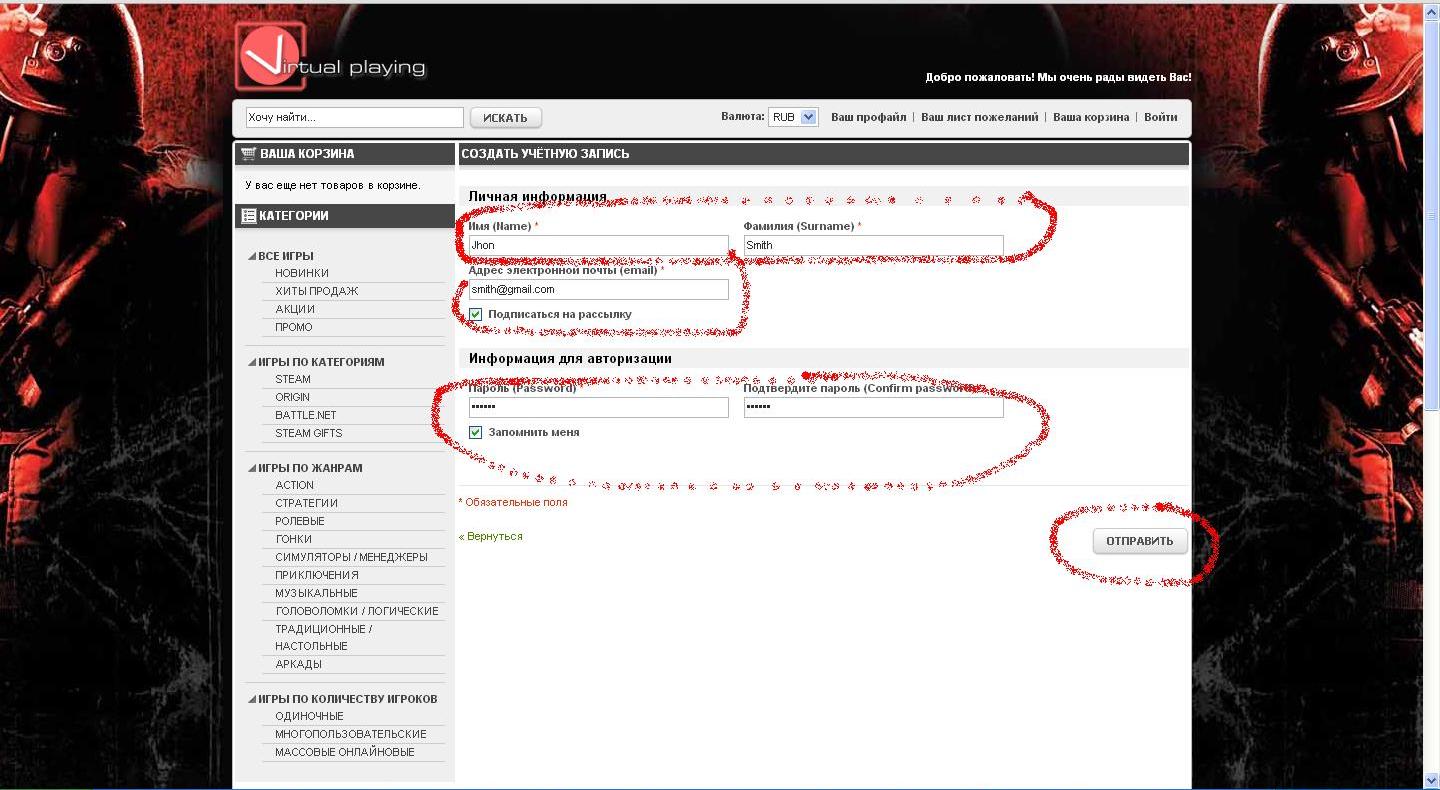Select the STEAM category in sidebar
This screenshot has width=1440, height=790.
coord(293,379)
